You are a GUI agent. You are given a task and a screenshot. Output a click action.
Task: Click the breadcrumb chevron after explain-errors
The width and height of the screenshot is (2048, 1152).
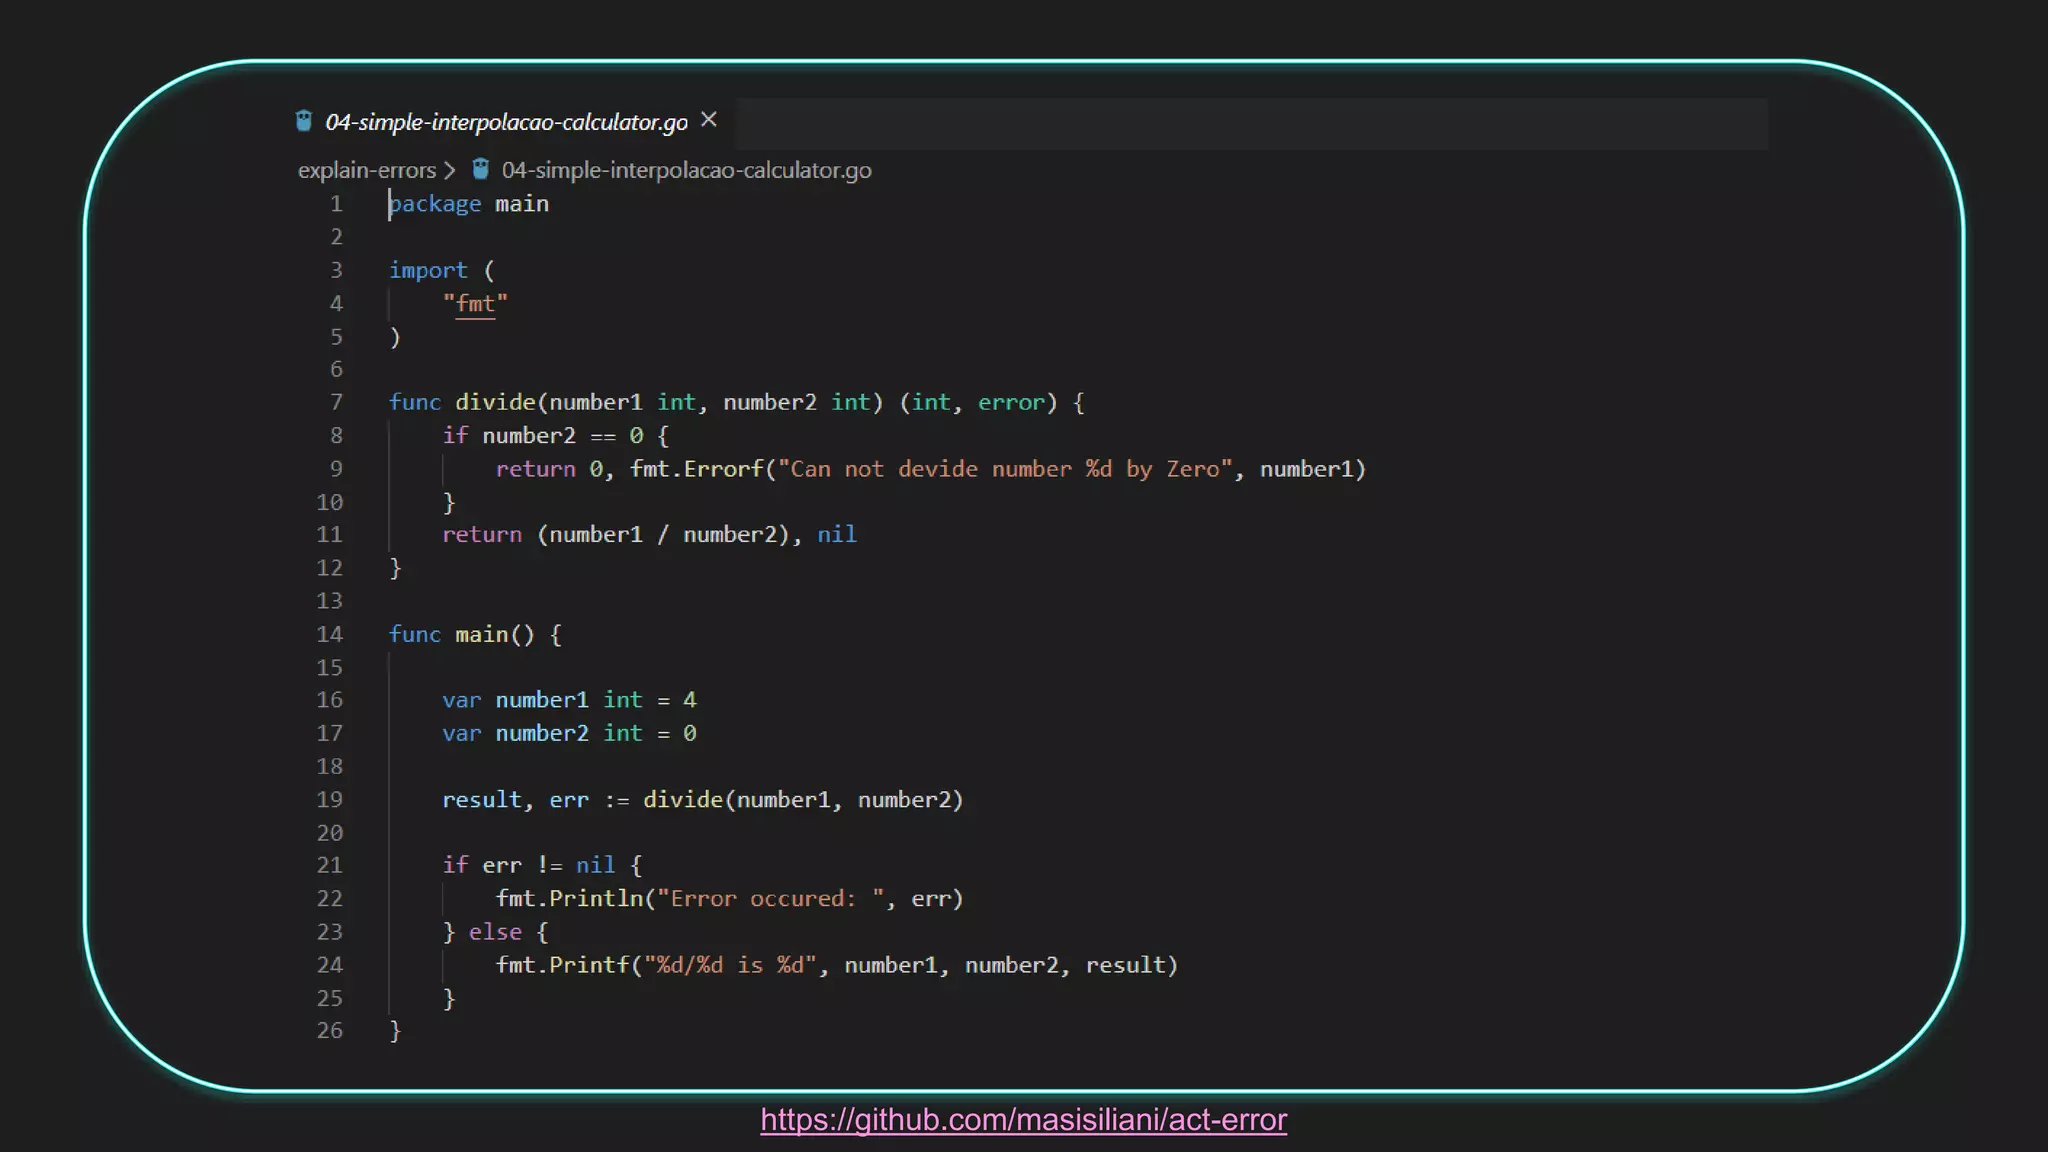coord(450,170)
